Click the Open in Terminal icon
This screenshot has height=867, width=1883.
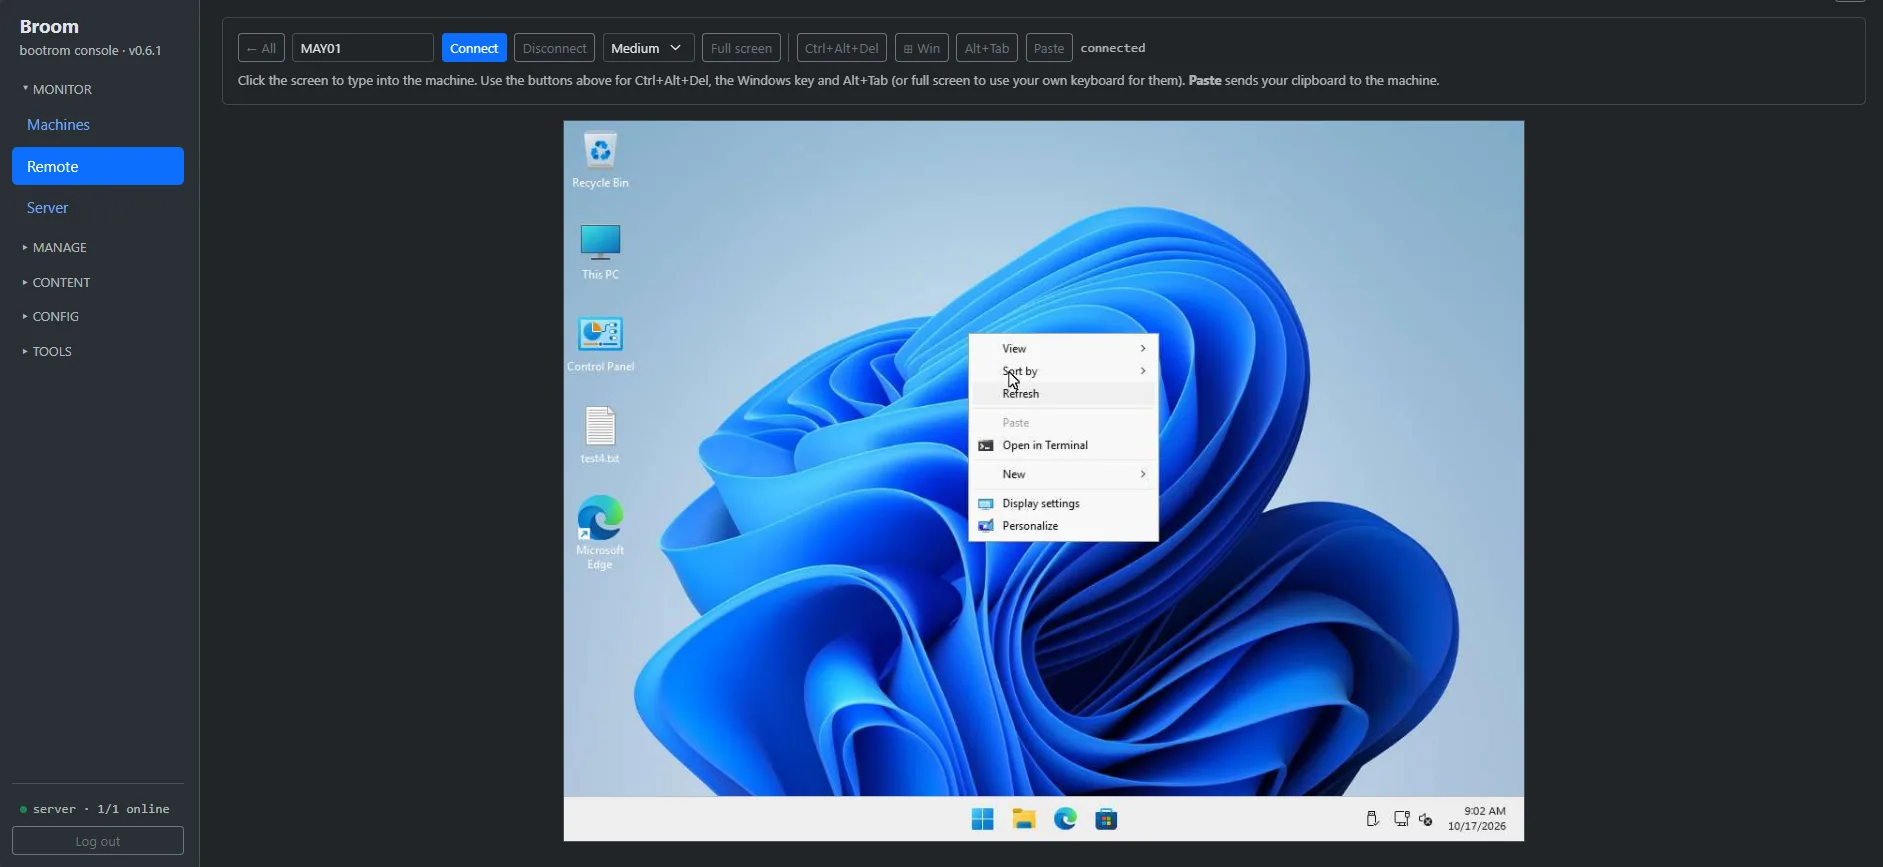tap(986, 446)
